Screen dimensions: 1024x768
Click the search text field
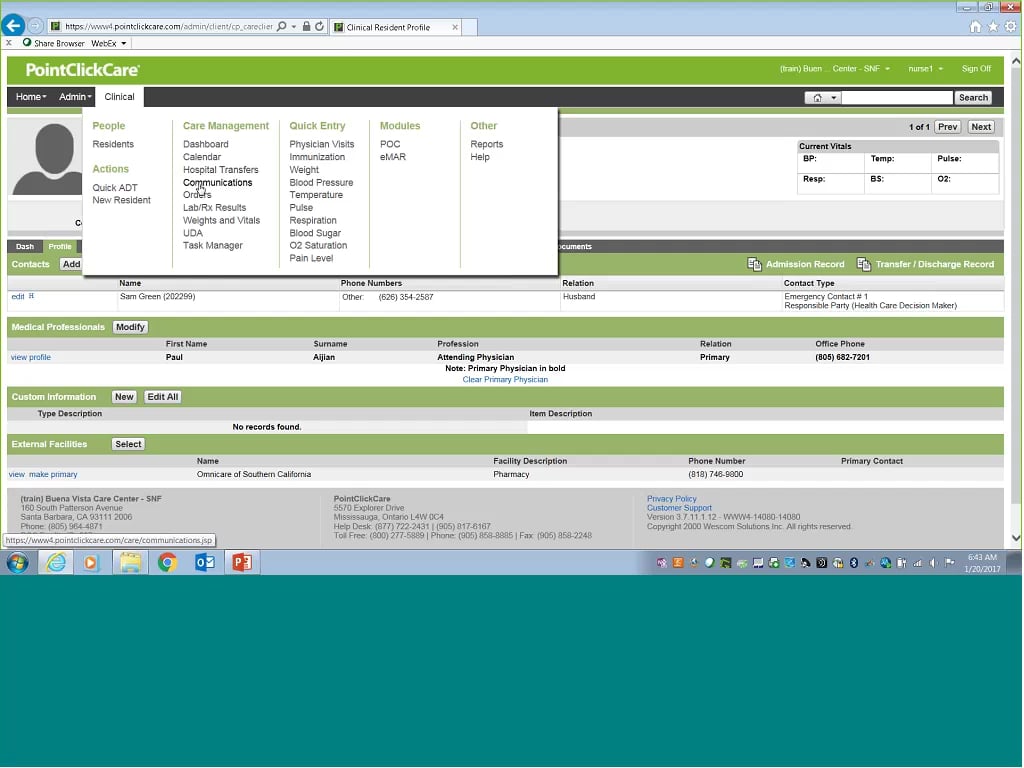(x=897, y=98)
